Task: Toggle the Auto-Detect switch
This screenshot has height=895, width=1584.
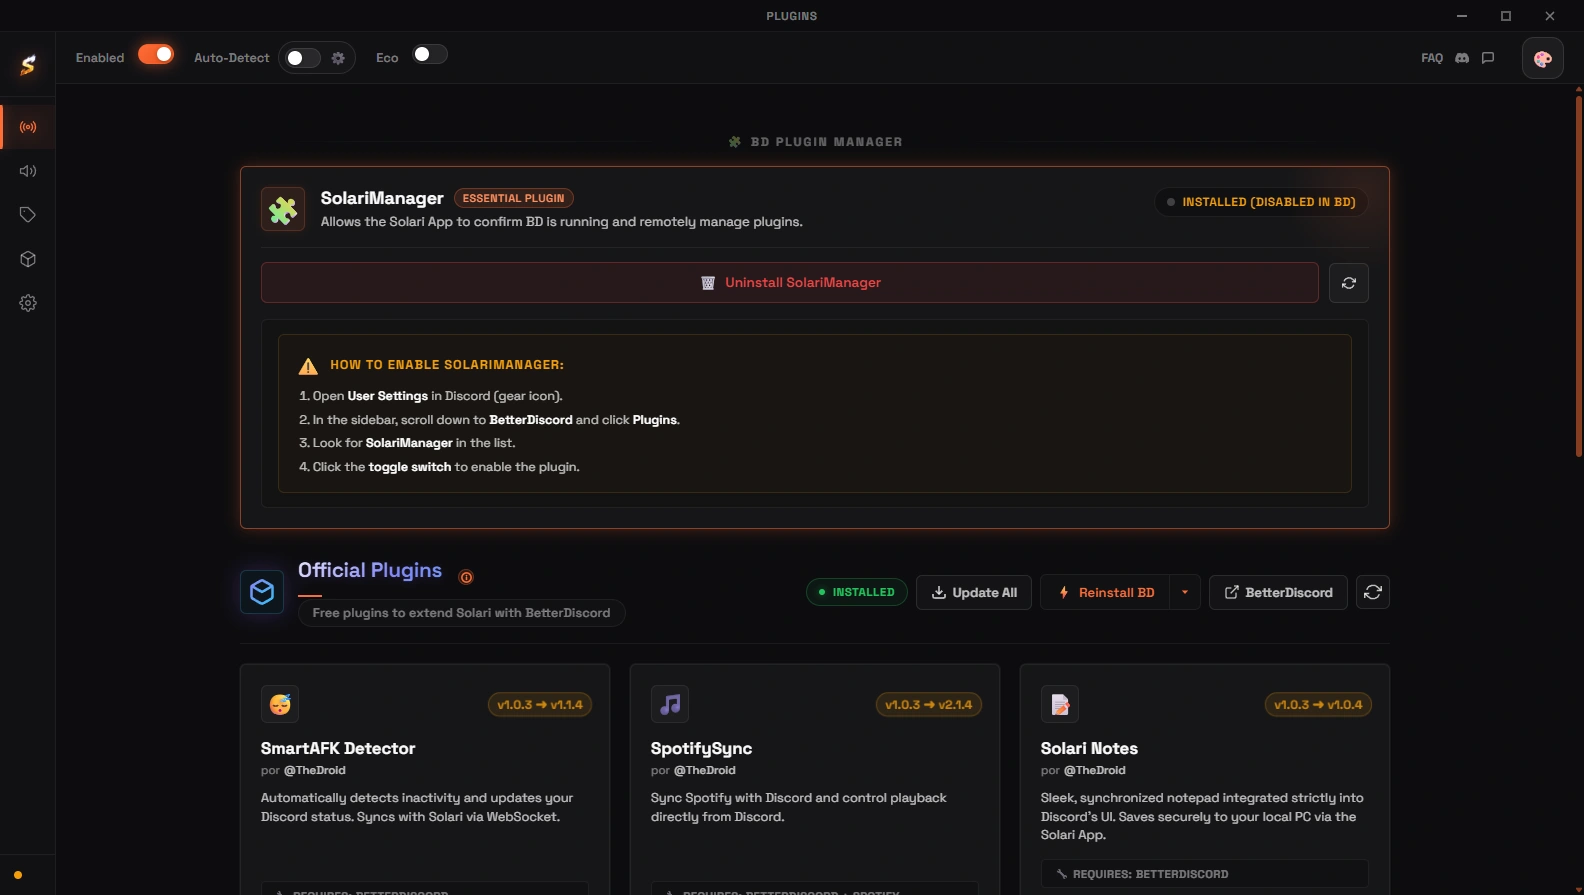Action: pos(302,58)
